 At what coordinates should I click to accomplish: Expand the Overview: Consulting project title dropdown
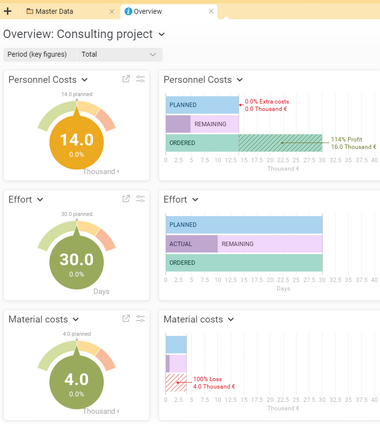(162, 34)
